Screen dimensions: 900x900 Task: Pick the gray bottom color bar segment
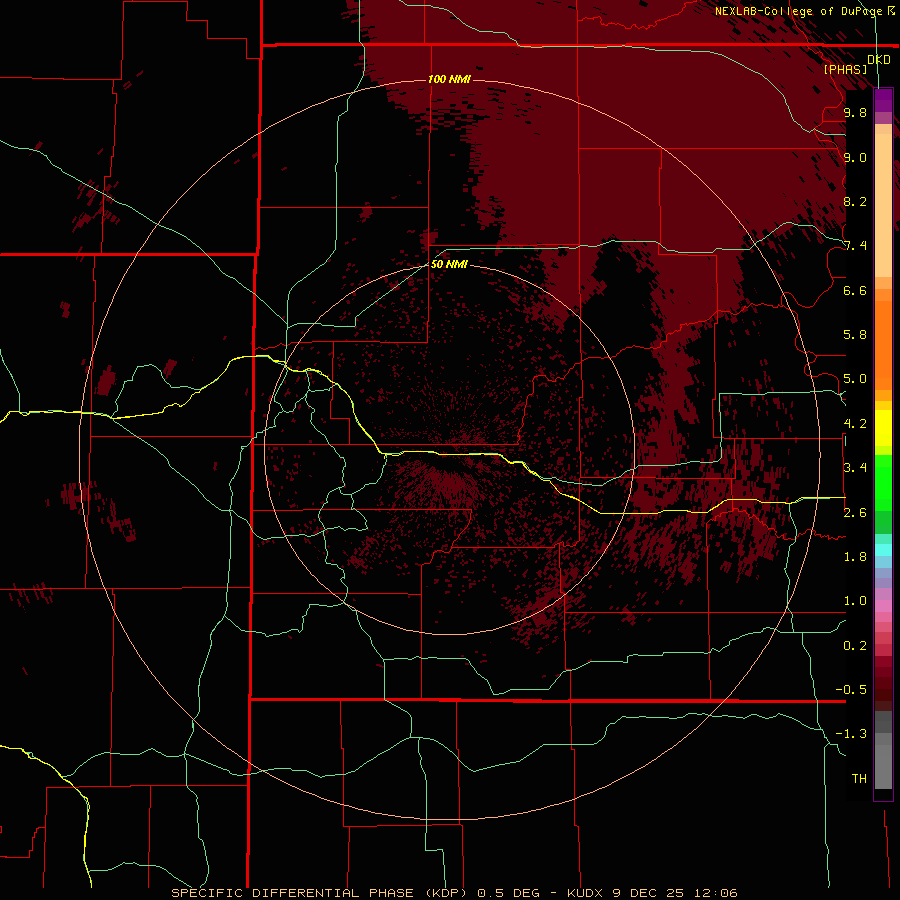883,763
